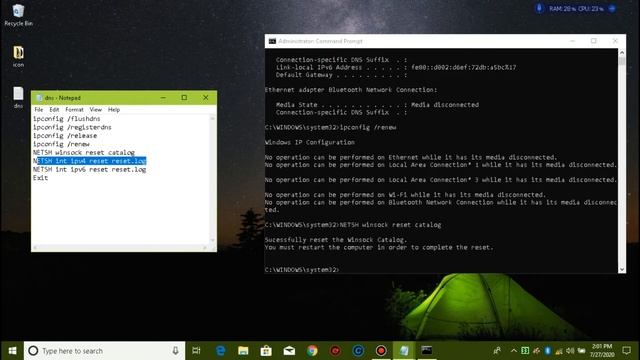The width and height of the screenshot is (640, 360).
Task: Click the Cortana circle in search box
Action: (x=33, y=351)
